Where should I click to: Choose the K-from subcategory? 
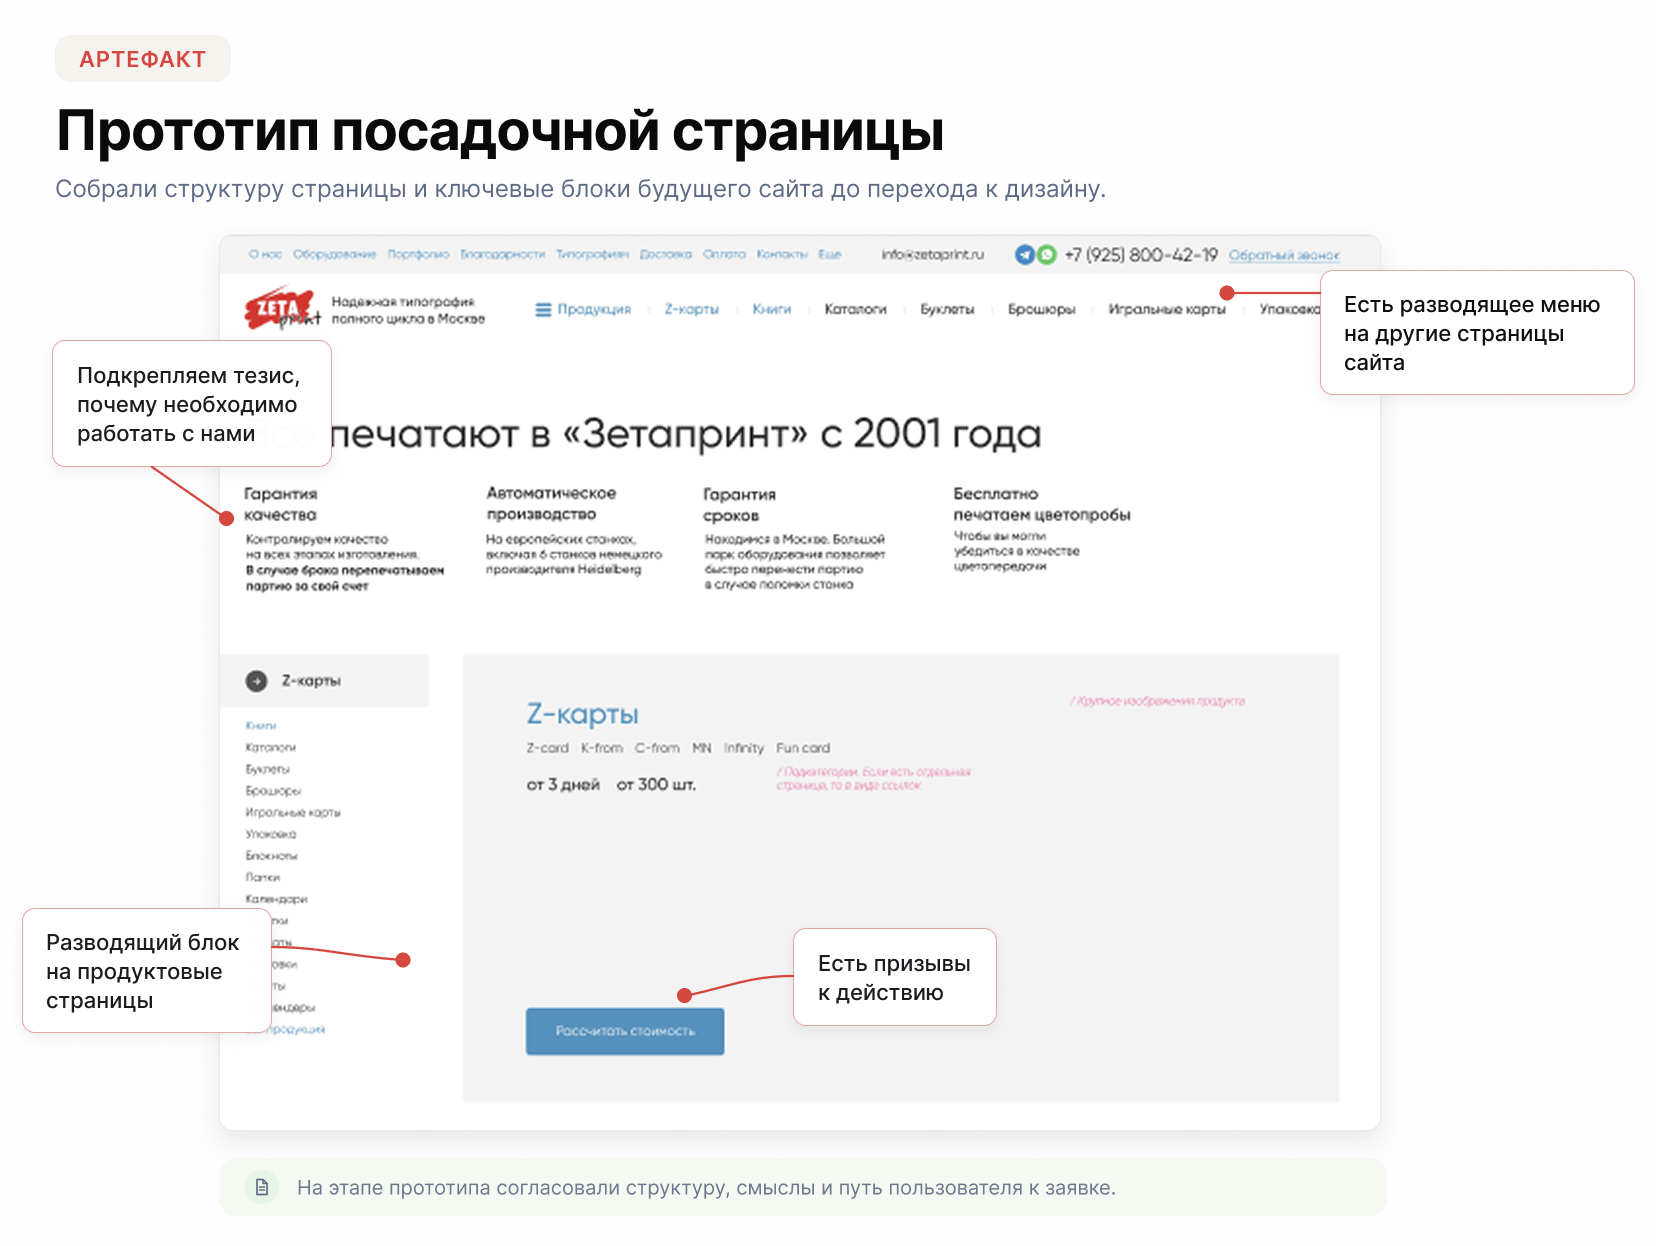602,748
